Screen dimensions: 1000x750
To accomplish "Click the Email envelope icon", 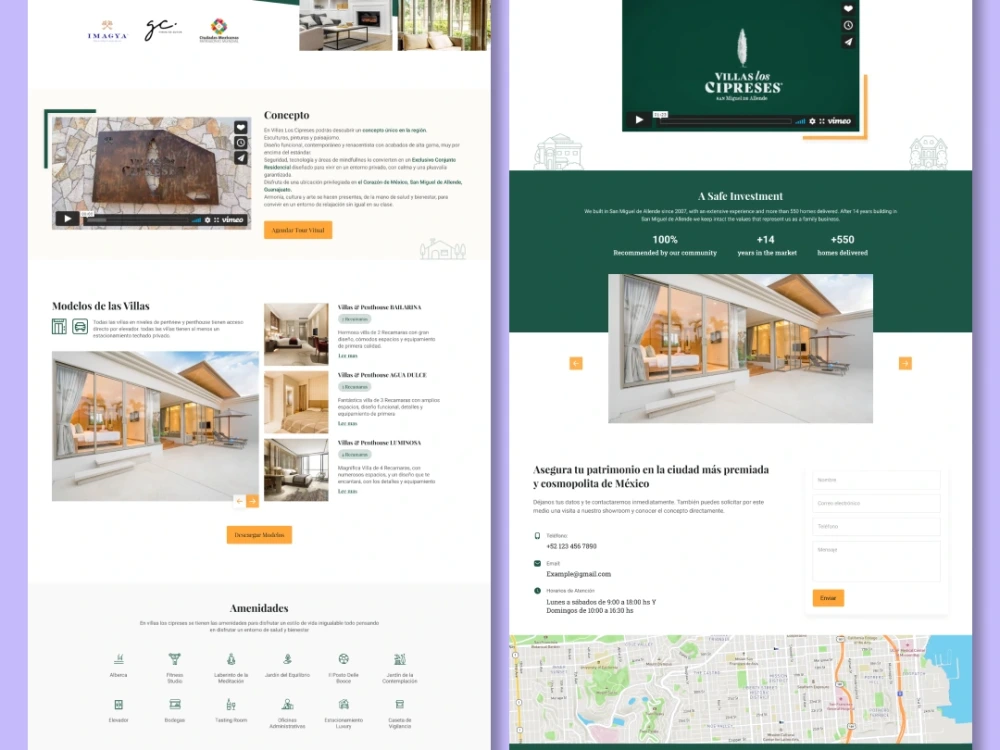I will click(537, 564).
